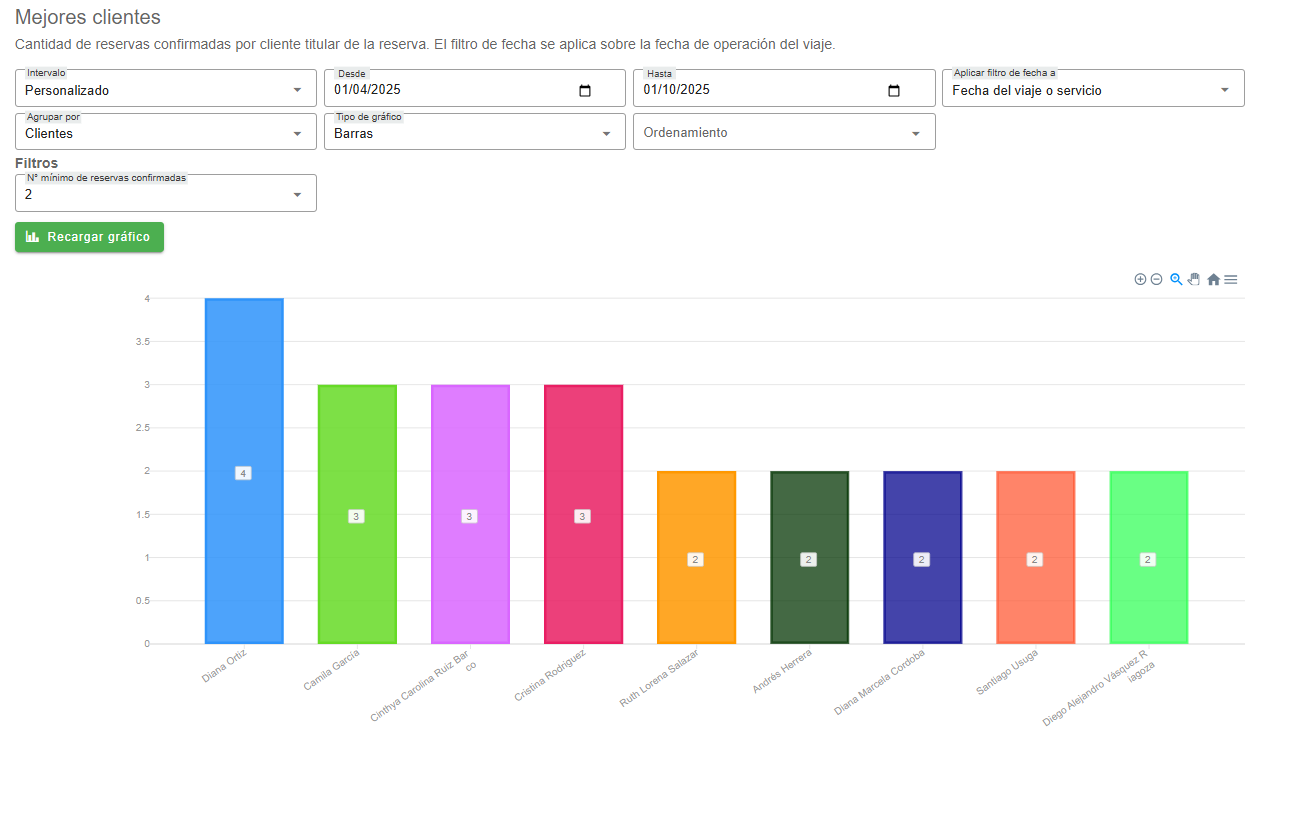Activate the selection zoom magnifier tool
This screenshot has height=823, width=1294.
pyautogui.click(x=1176, y=280)
